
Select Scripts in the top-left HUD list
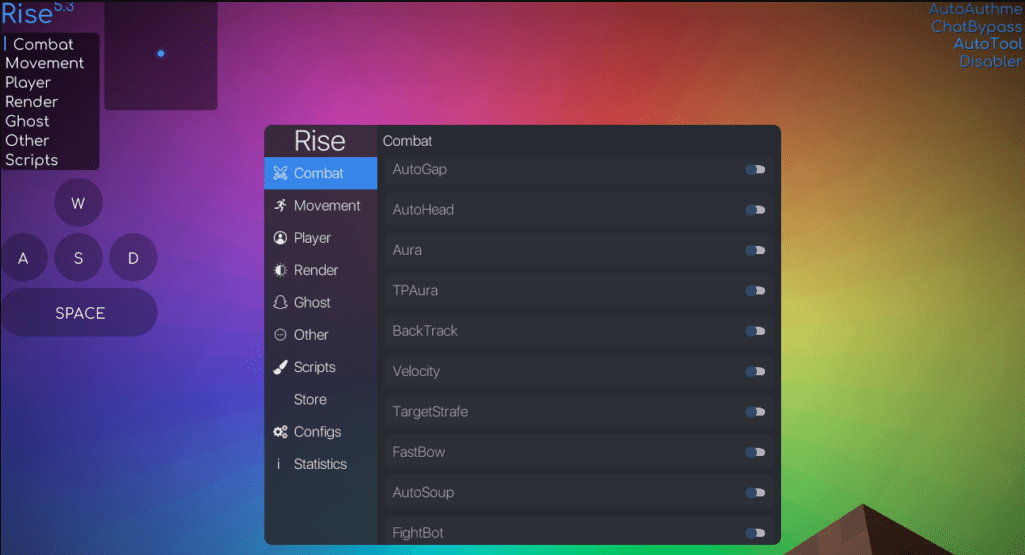pos(31,160)
